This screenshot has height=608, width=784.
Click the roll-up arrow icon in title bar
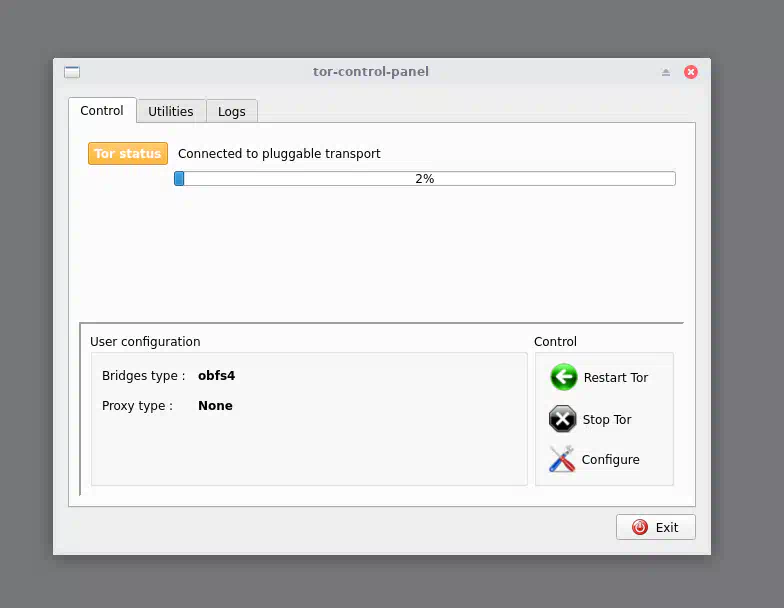point(666,72)
